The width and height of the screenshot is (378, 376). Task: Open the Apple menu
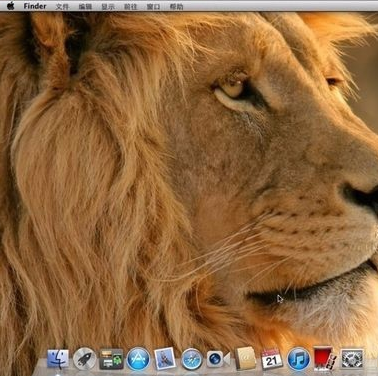click(11, 6)
